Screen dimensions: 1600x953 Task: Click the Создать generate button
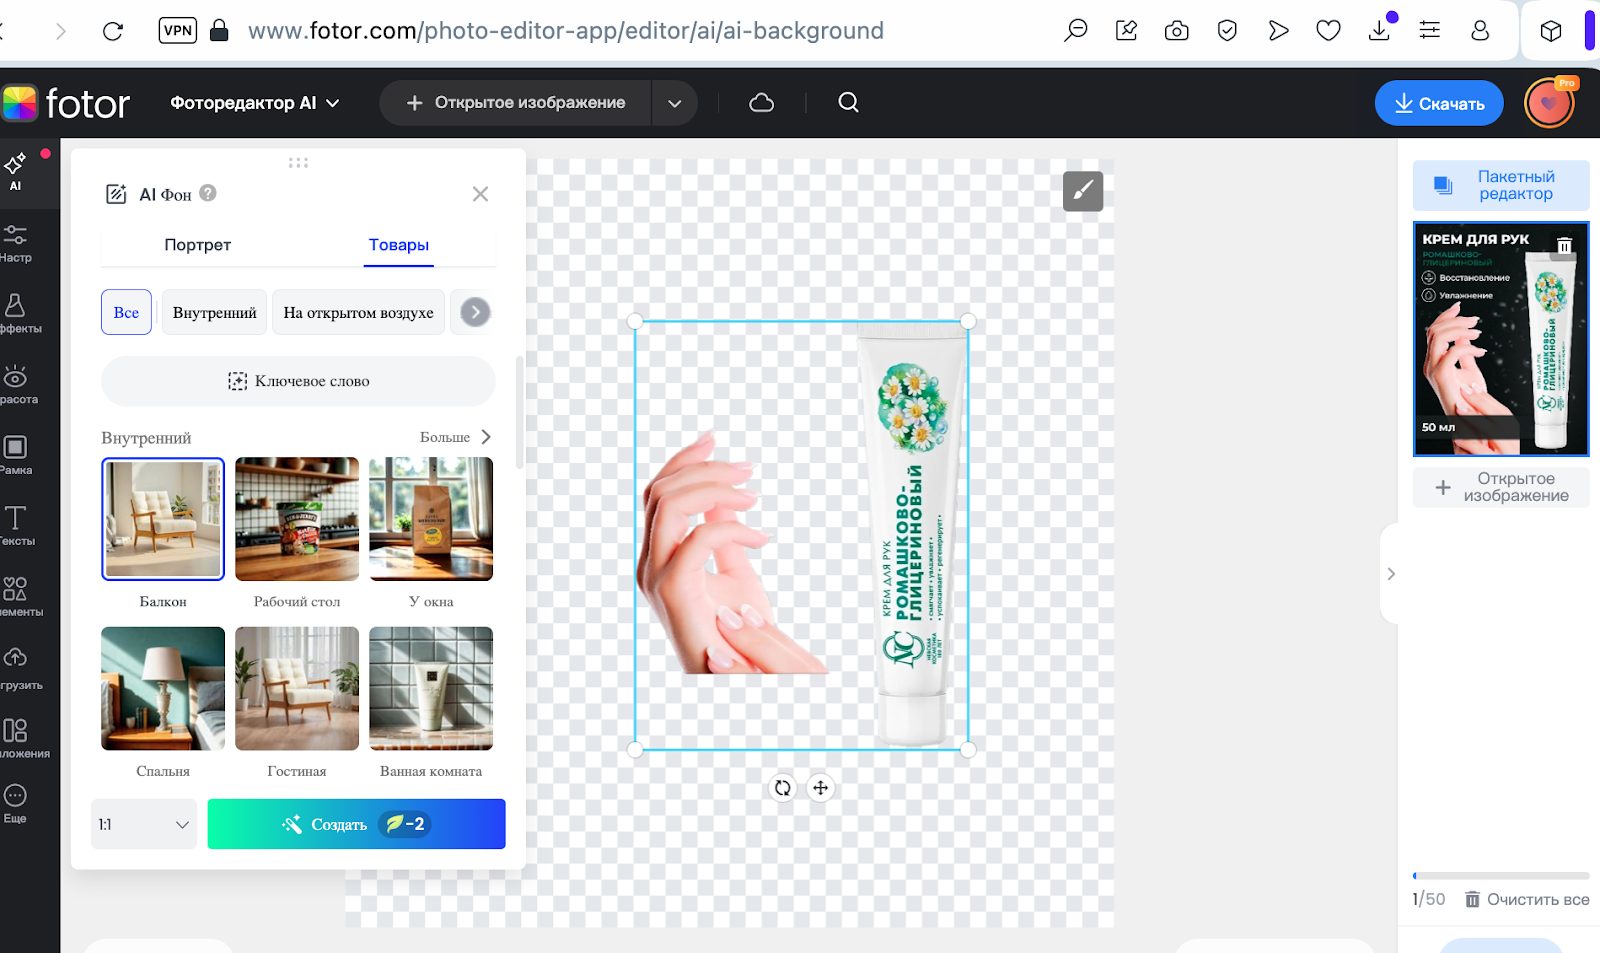pyautogui.click(x=356, y=824)
